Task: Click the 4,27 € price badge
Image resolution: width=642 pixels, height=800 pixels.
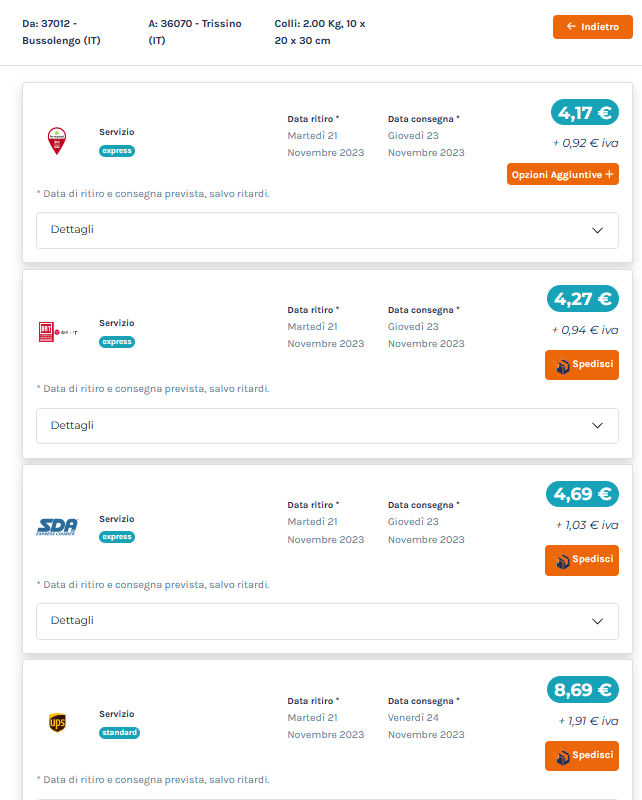Action: tap(582, 298)
